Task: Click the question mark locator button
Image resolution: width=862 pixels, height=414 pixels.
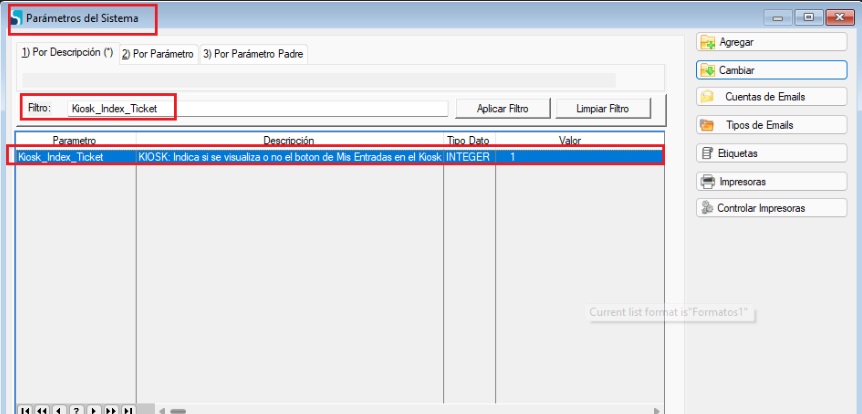Action: pos(76,410)
